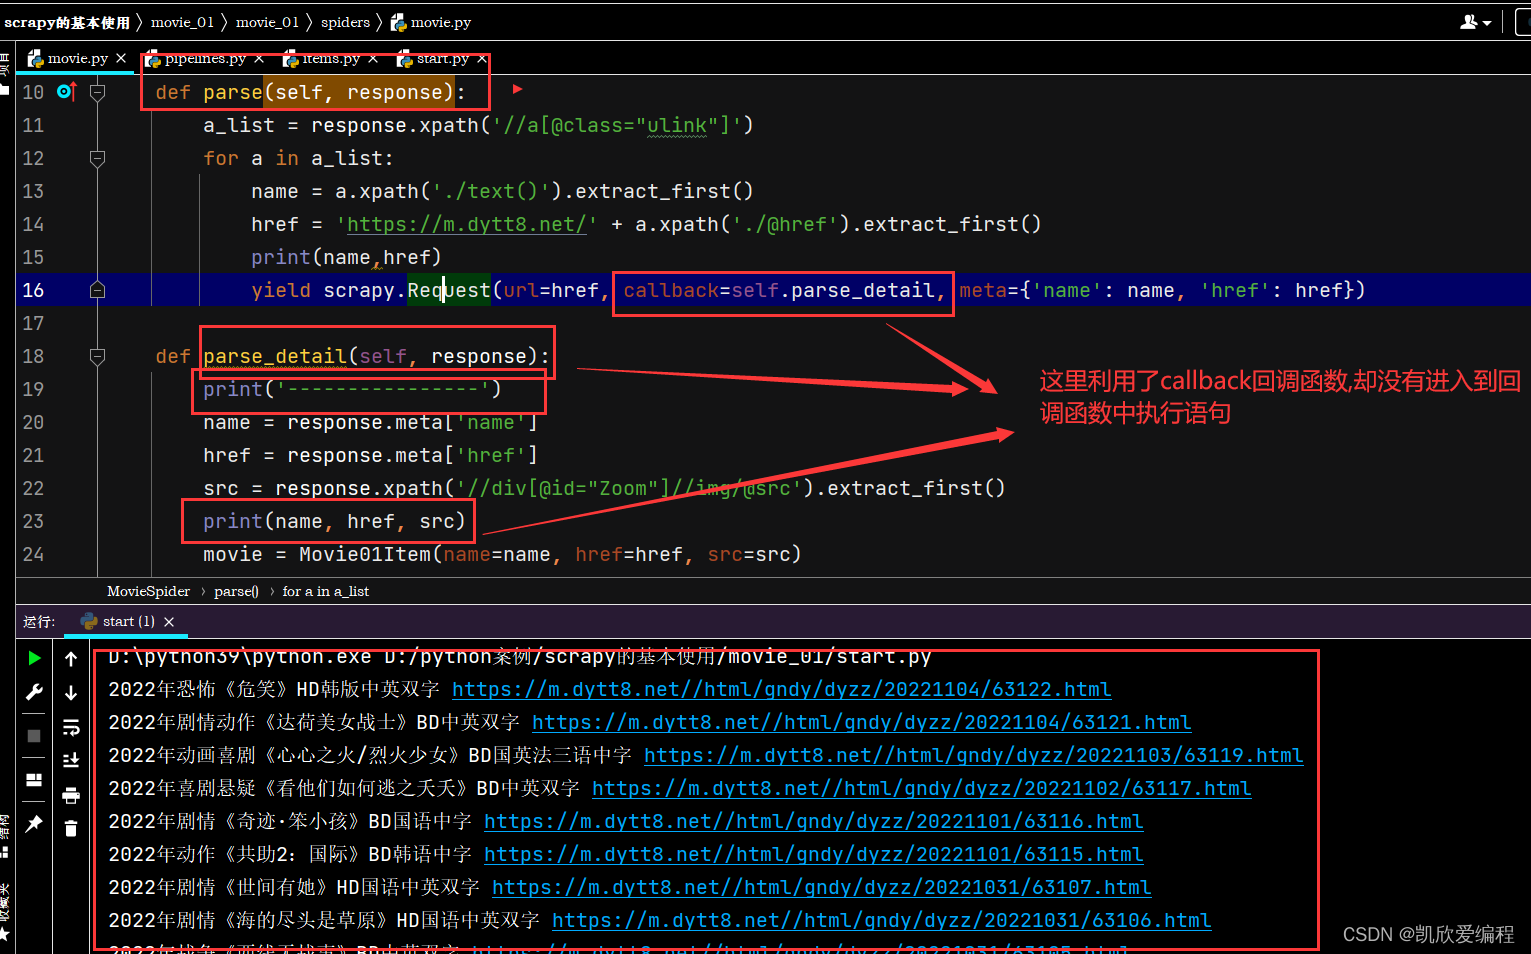Click override gutter icon on line 10
Viewport: 1531px width, 954px height.
click(x=67, y=92)
